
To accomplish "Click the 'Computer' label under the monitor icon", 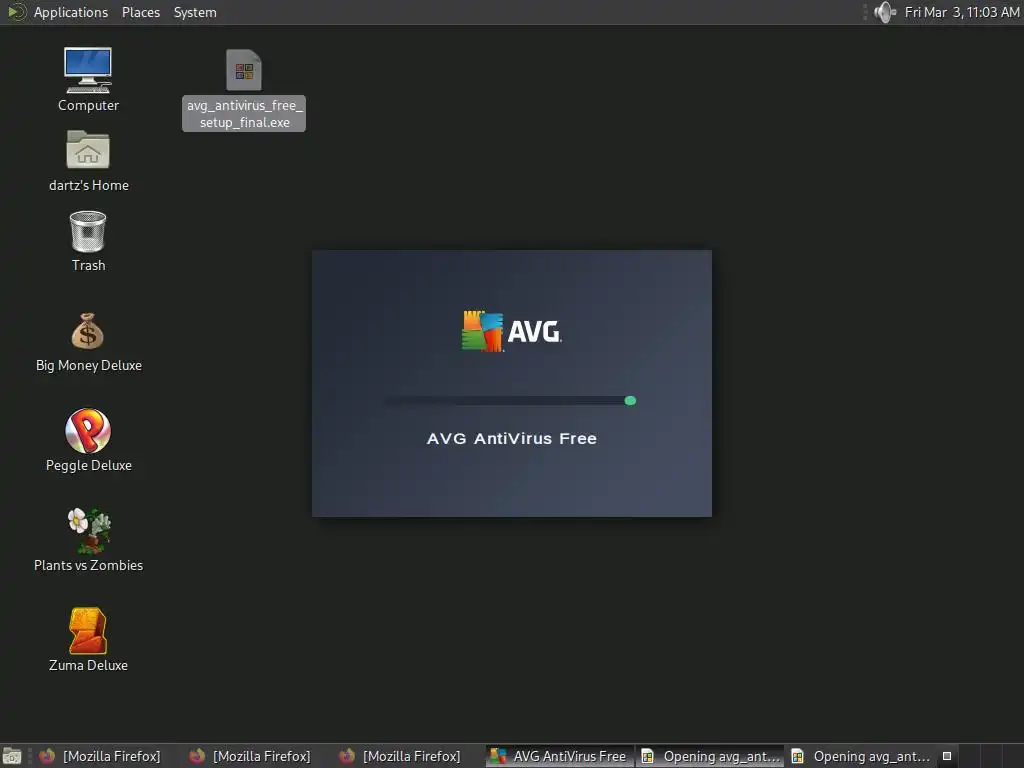I will click(88, 105).
